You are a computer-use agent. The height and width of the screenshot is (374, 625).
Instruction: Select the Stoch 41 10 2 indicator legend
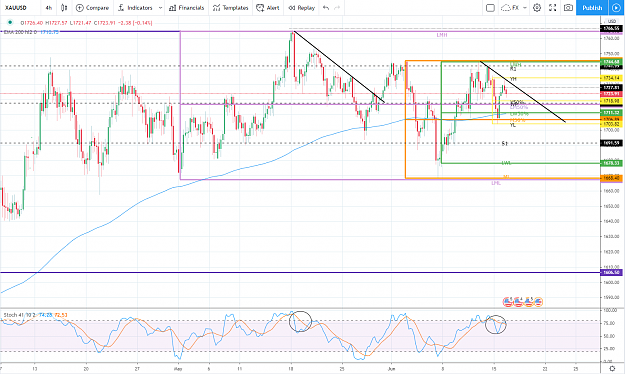coord(19,315)
